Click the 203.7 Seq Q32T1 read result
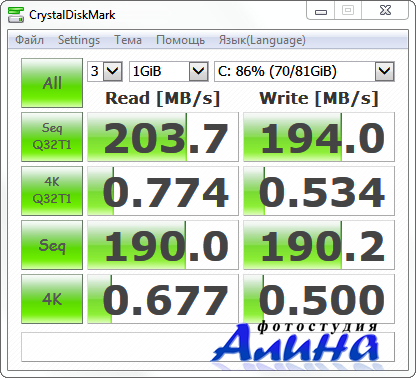416x378 pixels. 163,137
